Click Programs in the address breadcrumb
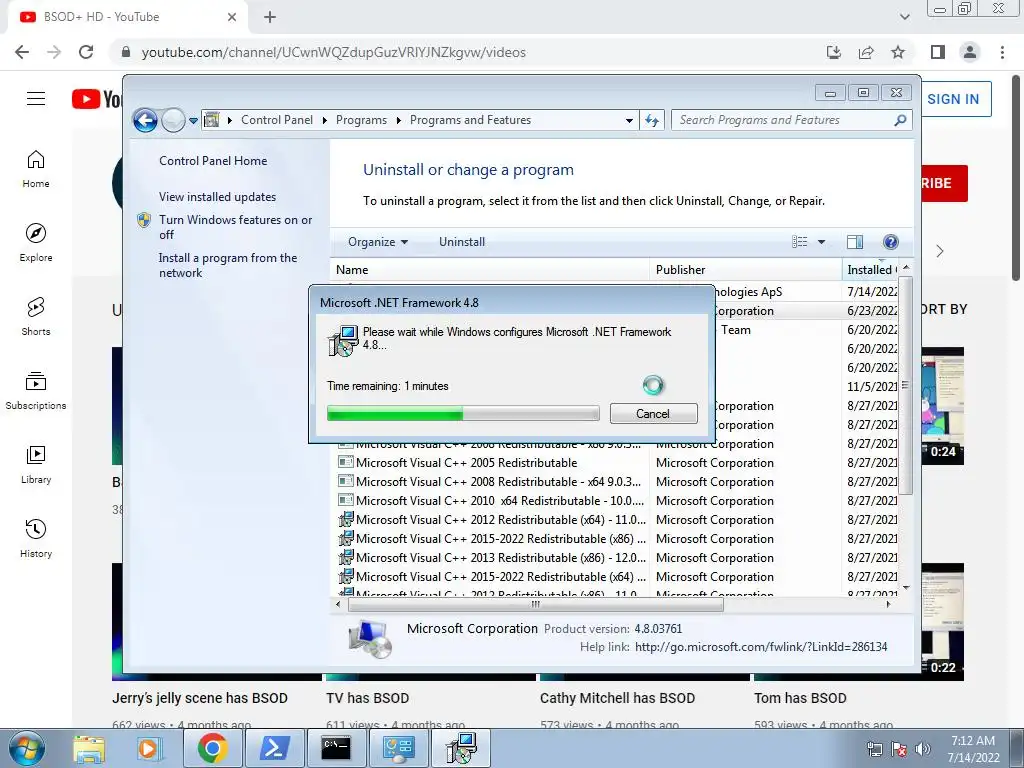This screenshot has height=768, width=1024. pyautogui.click(x=361, y=120)
